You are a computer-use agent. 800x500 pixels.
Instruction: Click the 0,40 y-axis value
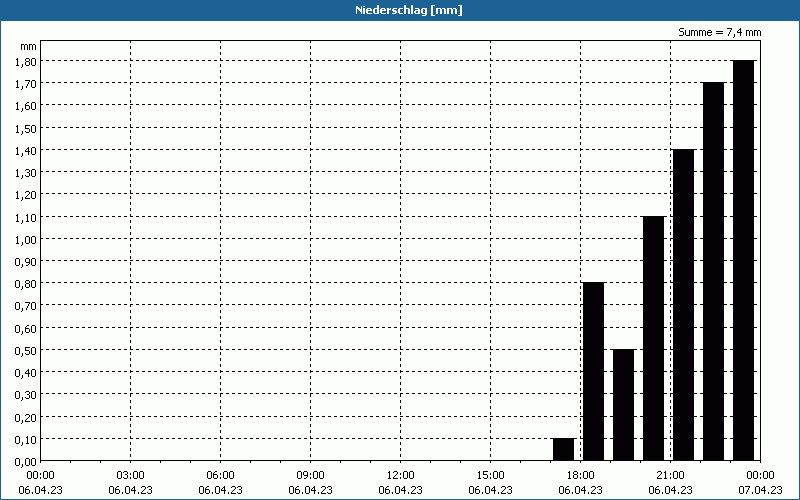26,372
